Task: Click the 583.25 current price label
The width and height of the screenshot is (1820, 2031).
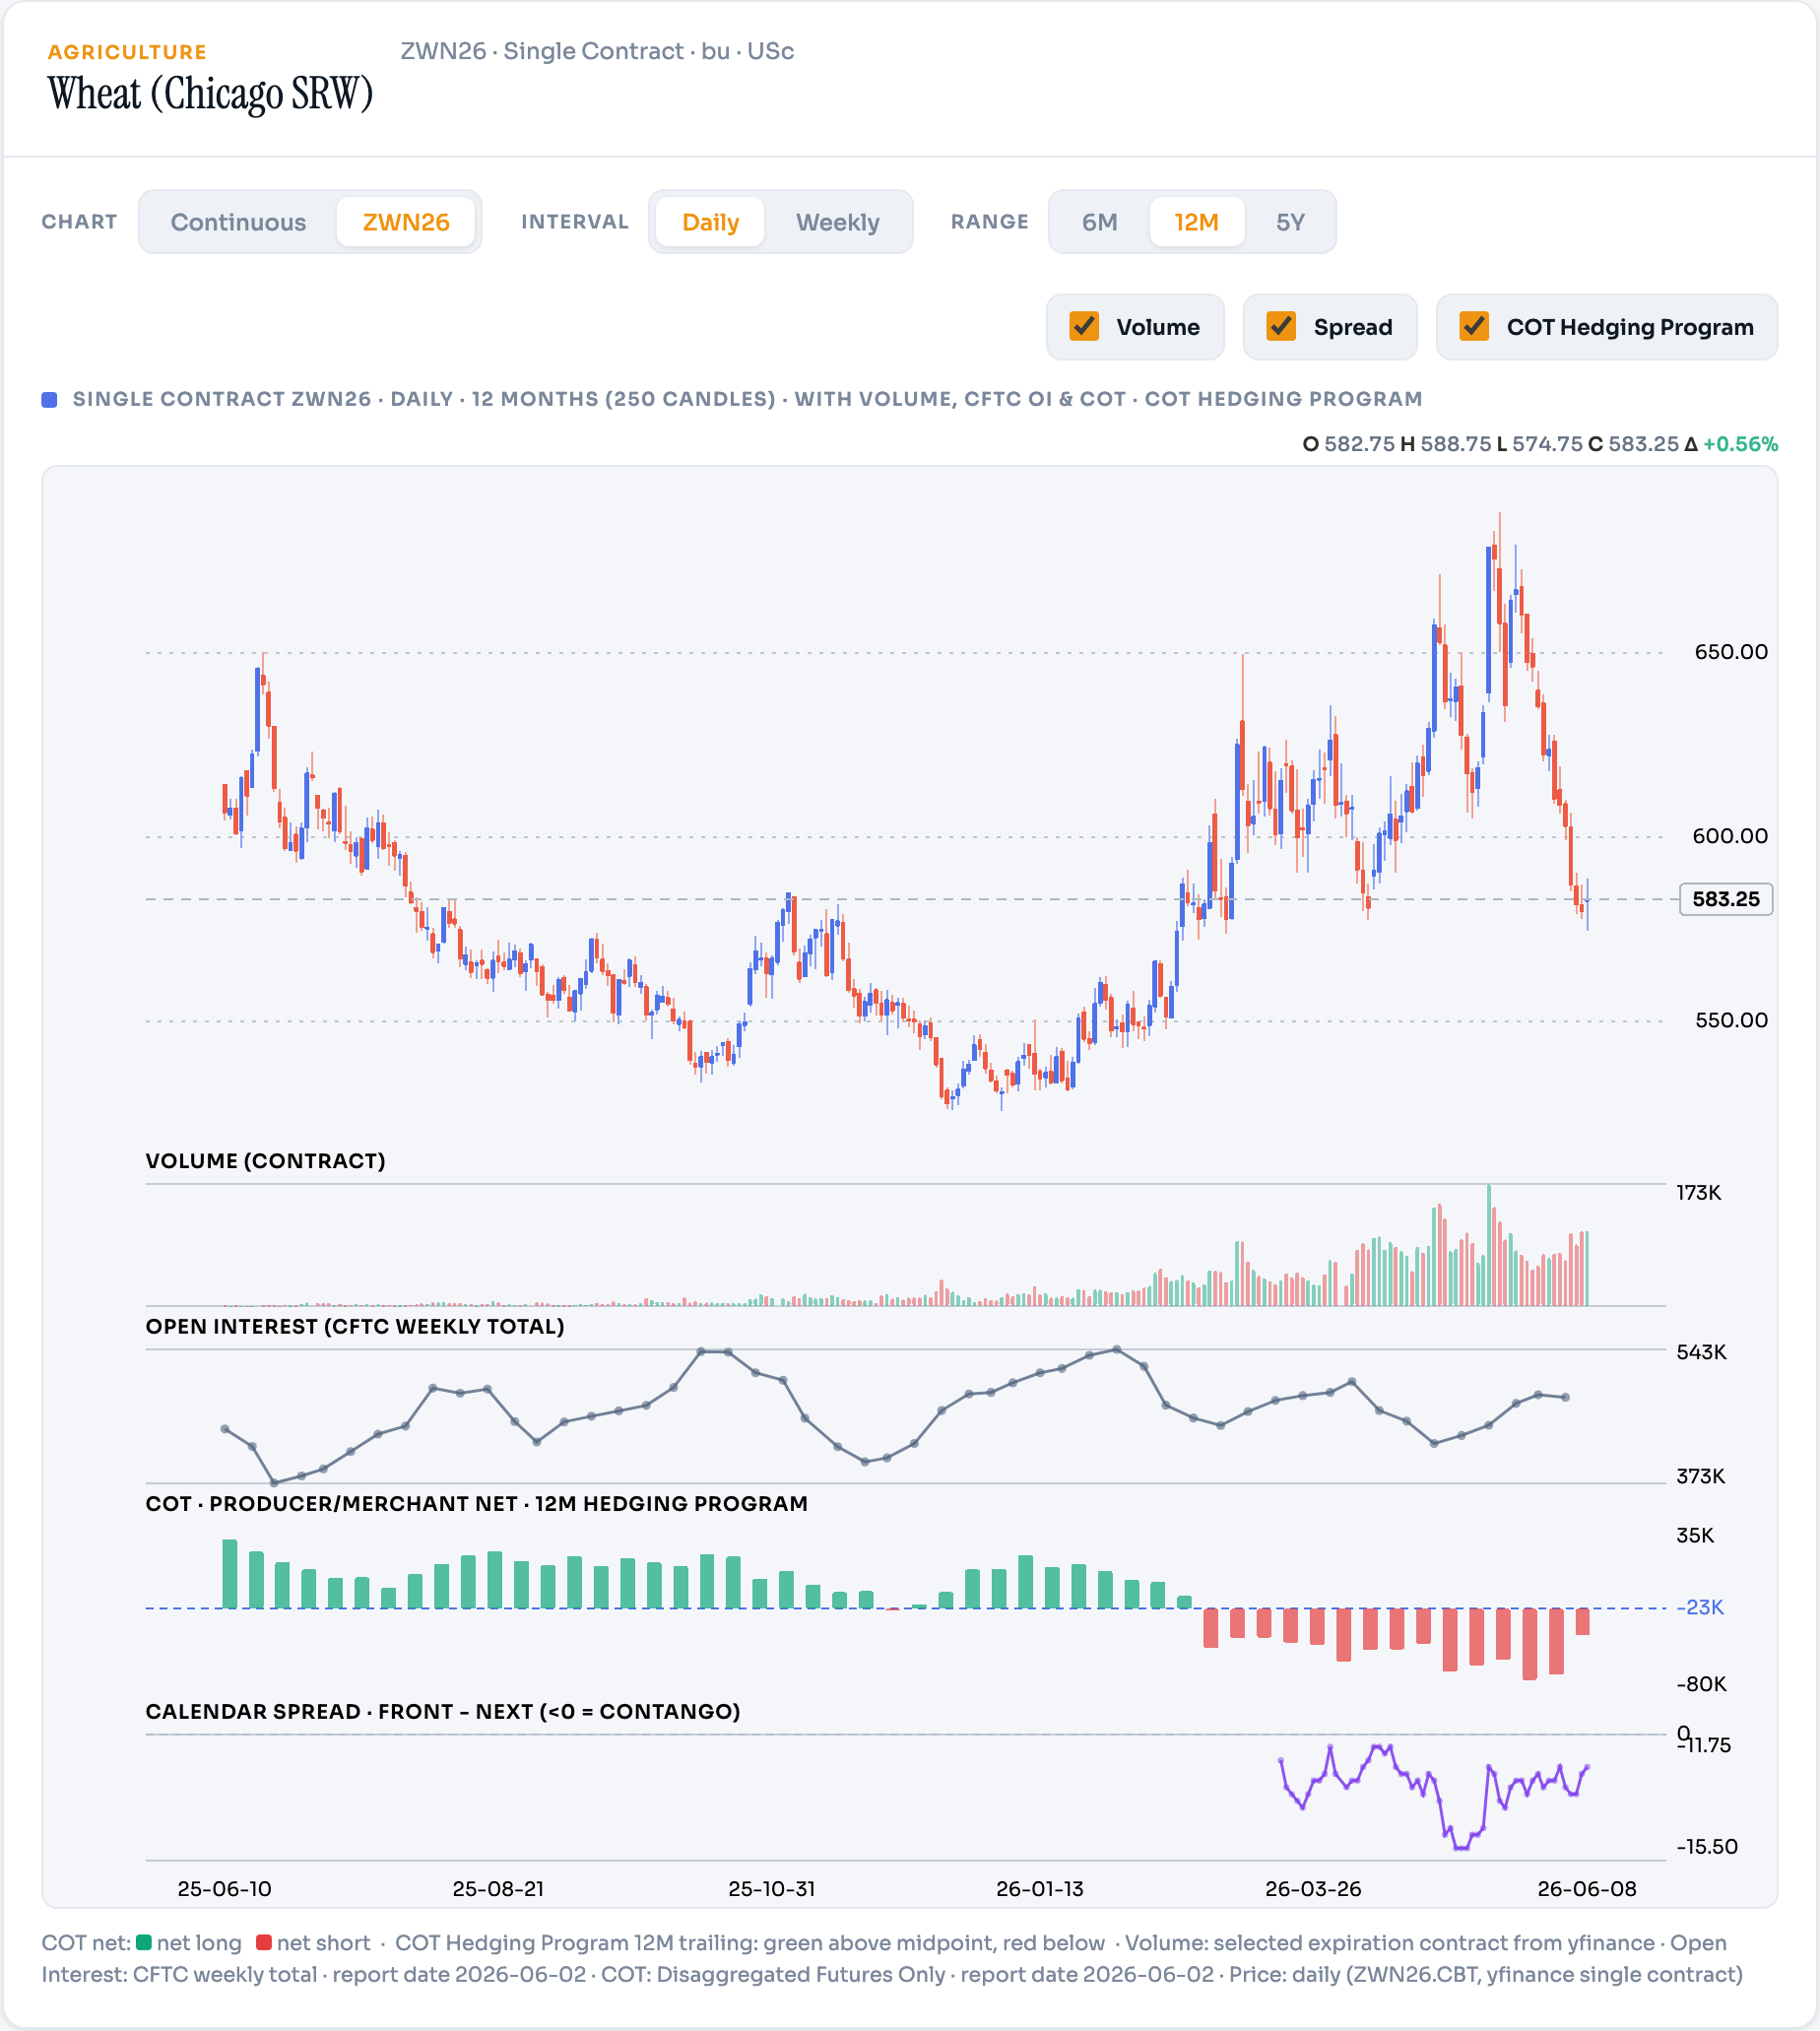Action: click(x=1726, y=899)
